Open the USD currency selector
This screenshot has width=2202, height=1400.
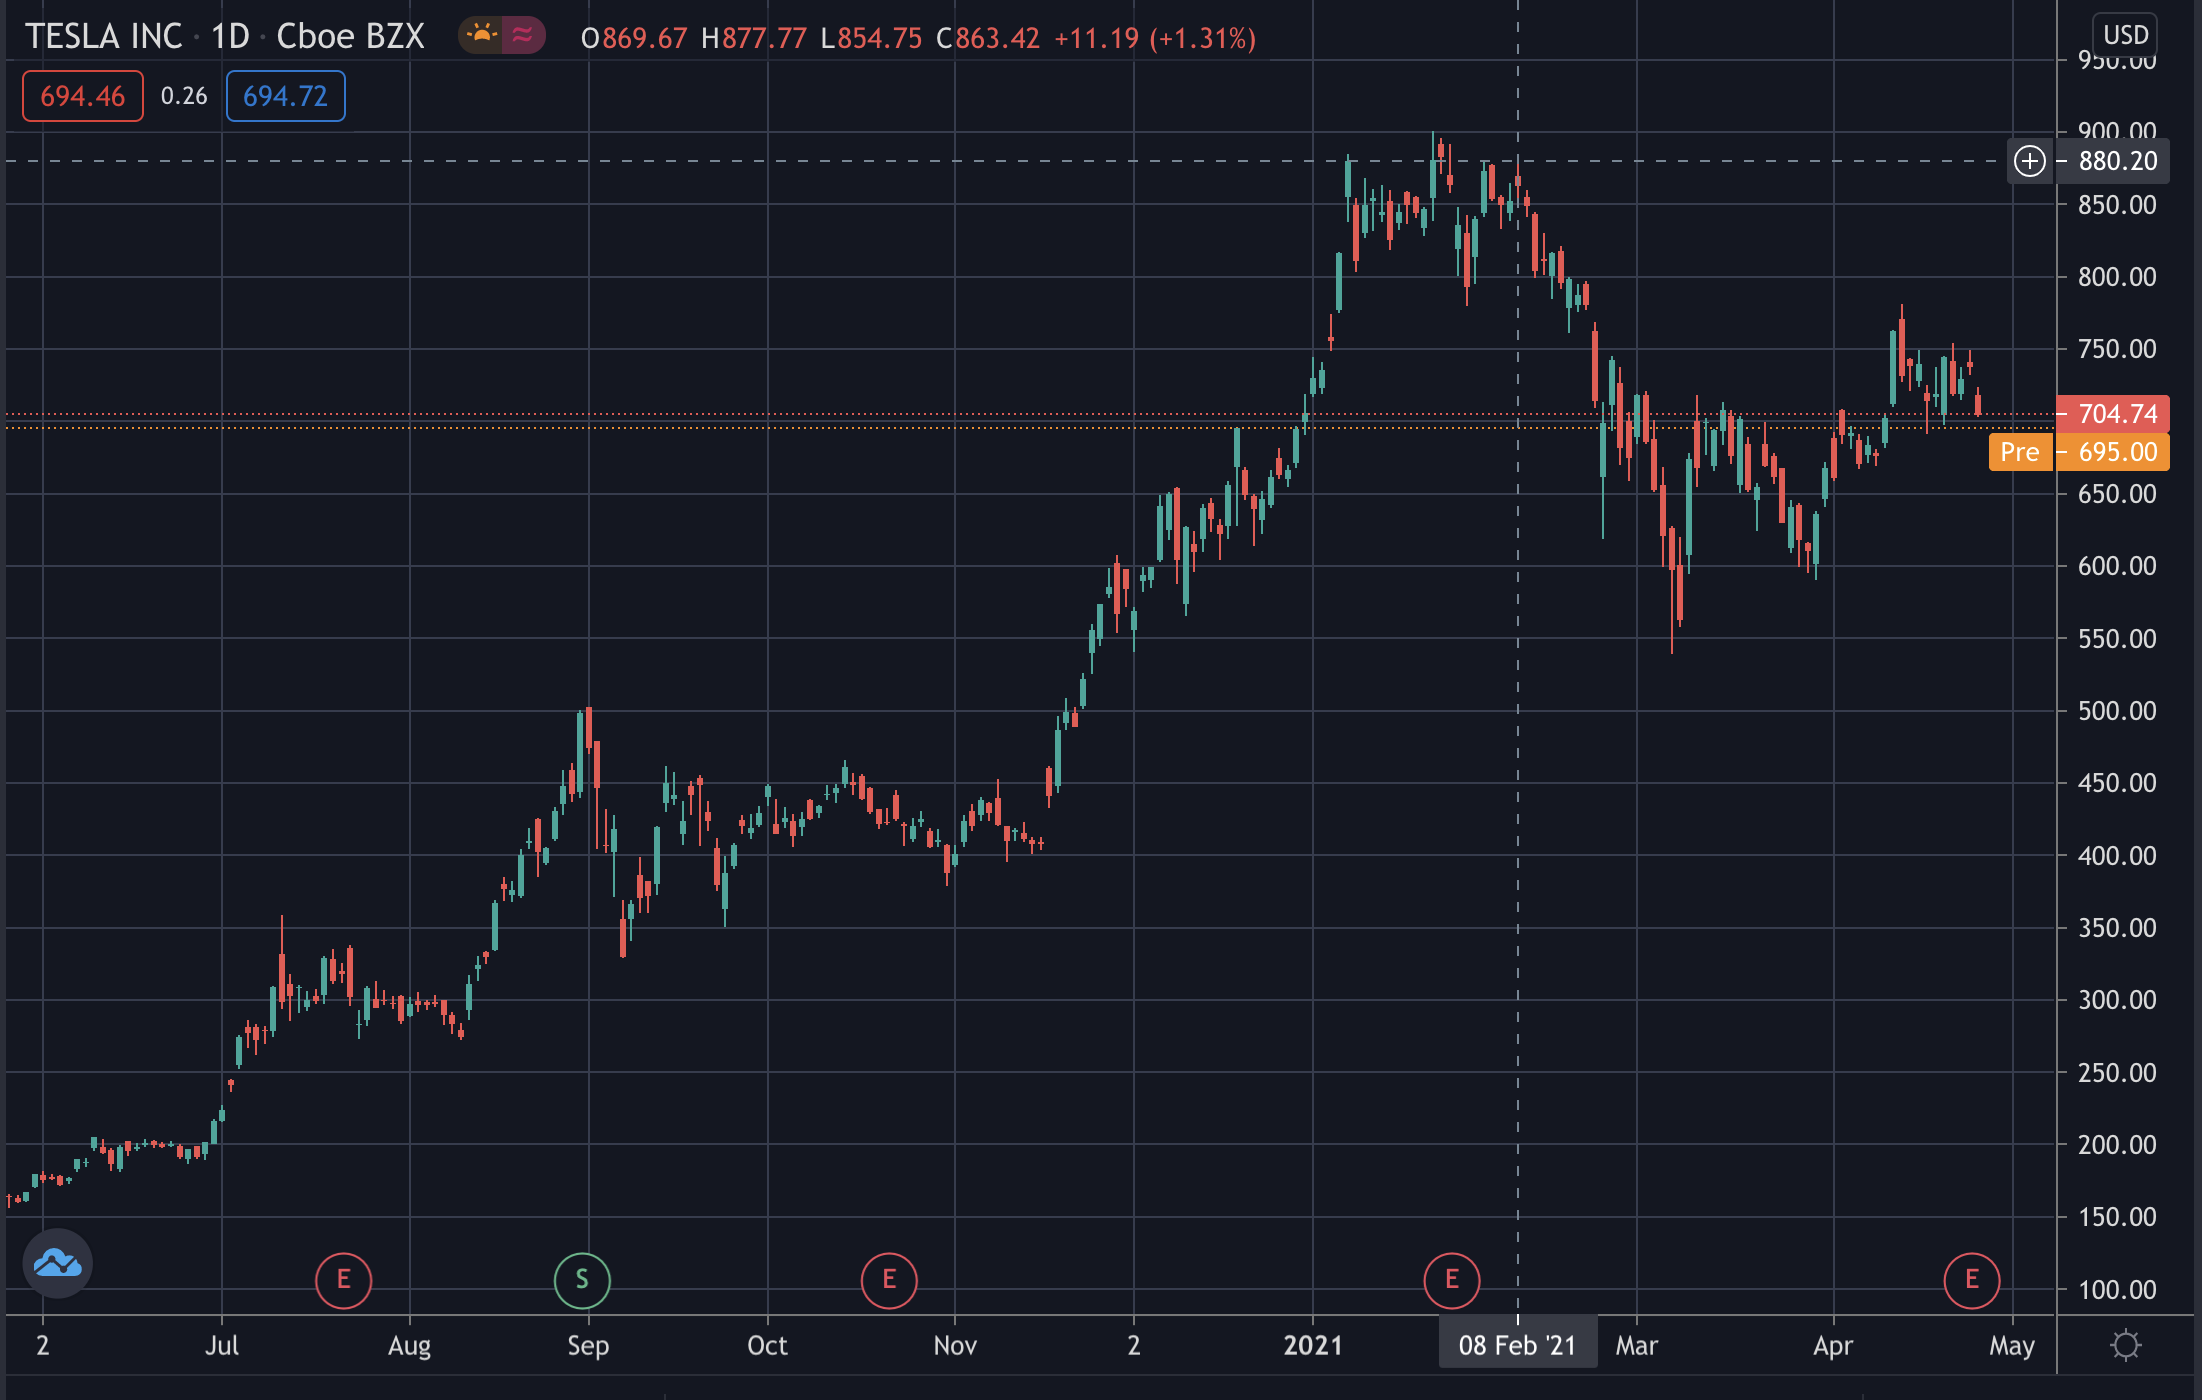[2125, 35]
